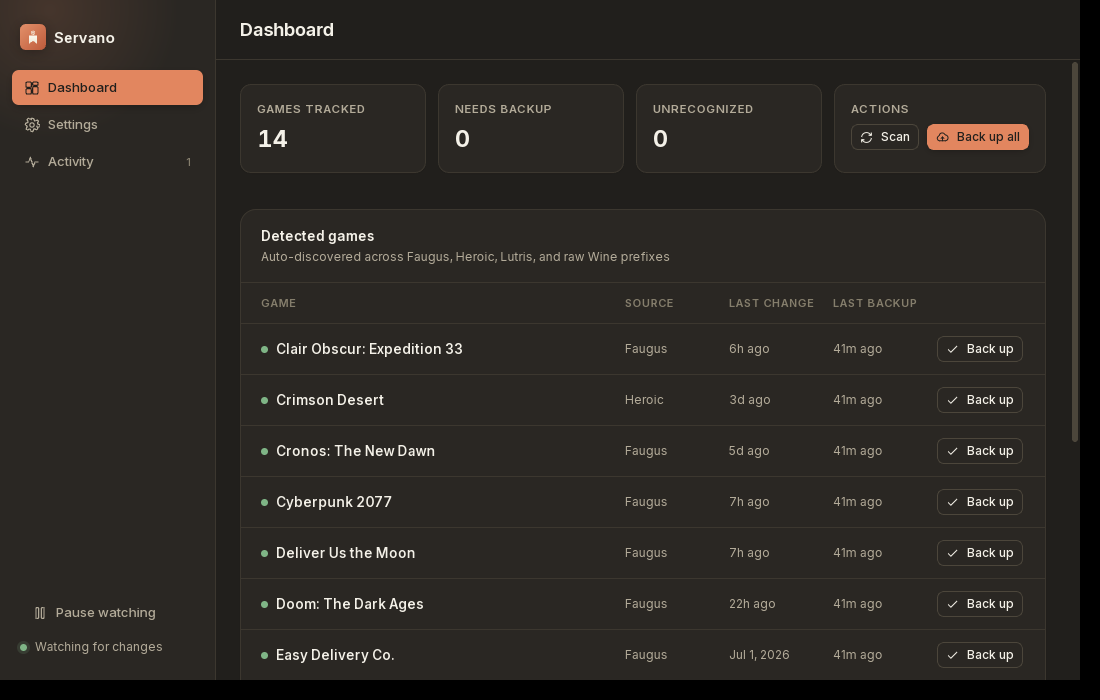The width and height of the screenshot is (1100, 700).
Task: Open the Activity sidebar item
Action: pyautogui.click(x=107, y=162)
